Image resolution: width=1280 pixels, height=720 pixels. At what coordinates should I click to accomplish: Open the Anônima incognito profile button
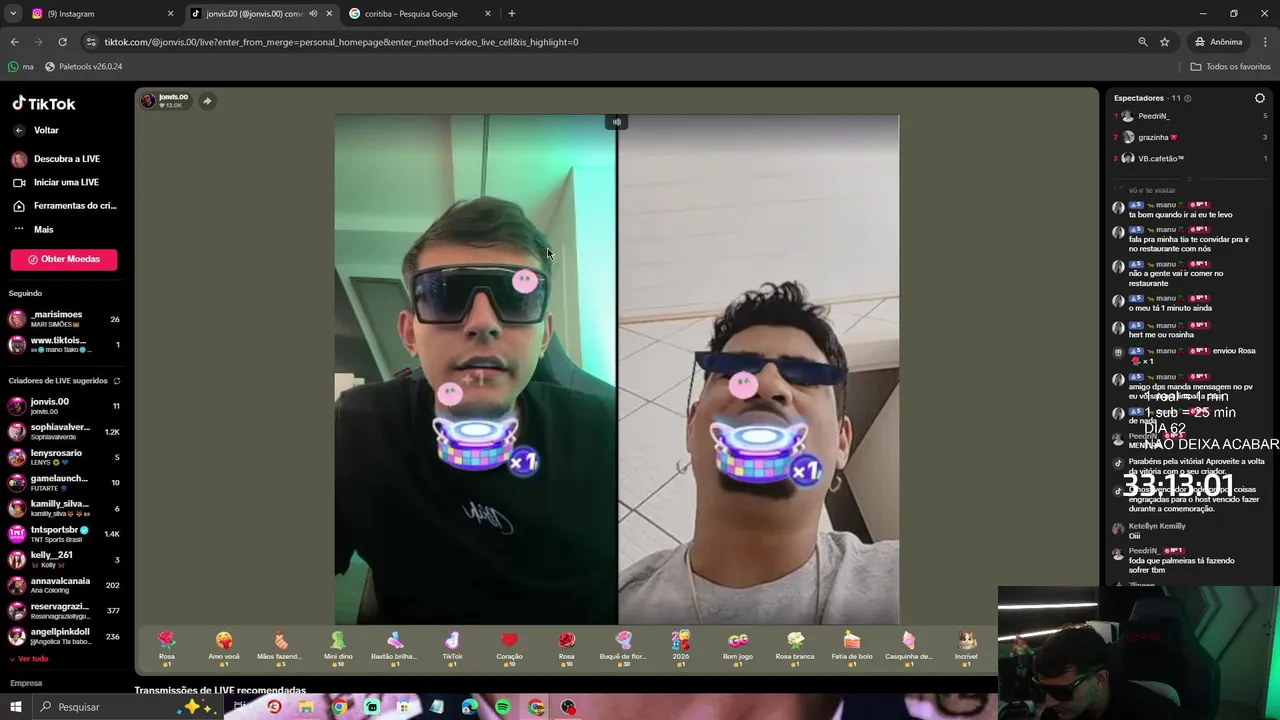pos(1219,42)
